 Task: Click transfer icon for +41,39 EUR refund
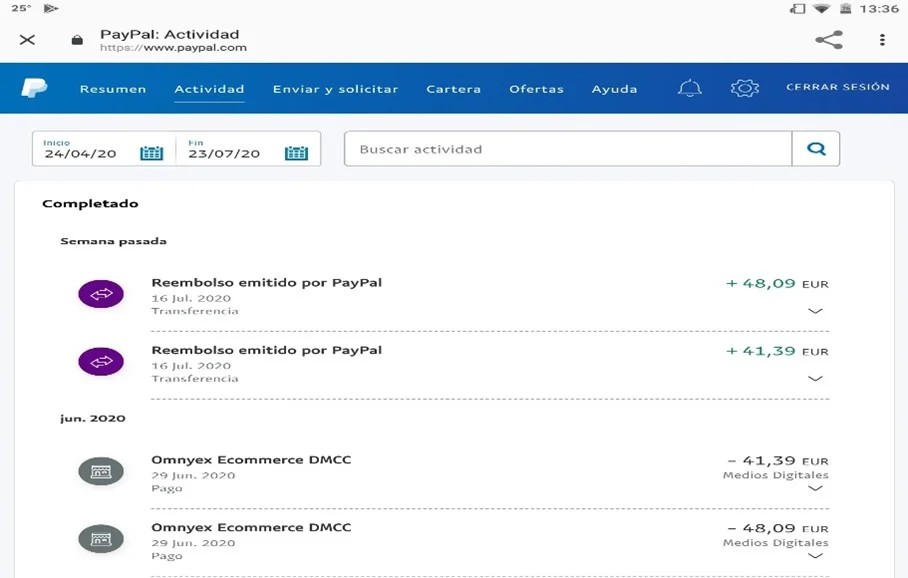coord(101,362)
